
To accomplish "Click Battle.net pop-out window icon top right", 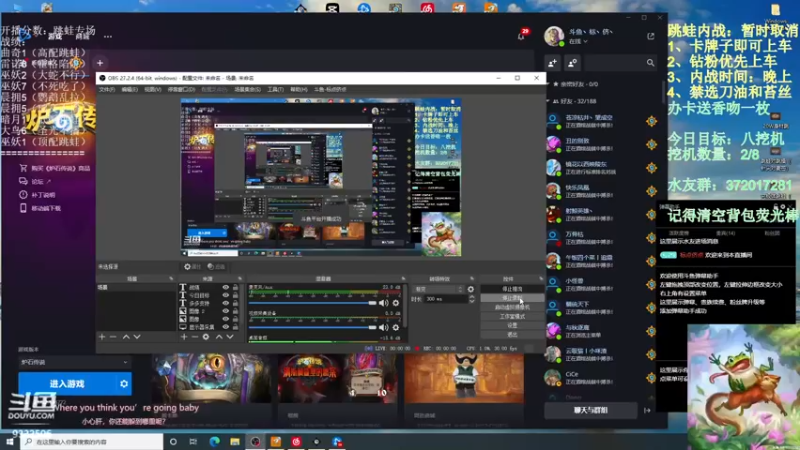I will tap(651, 36).
